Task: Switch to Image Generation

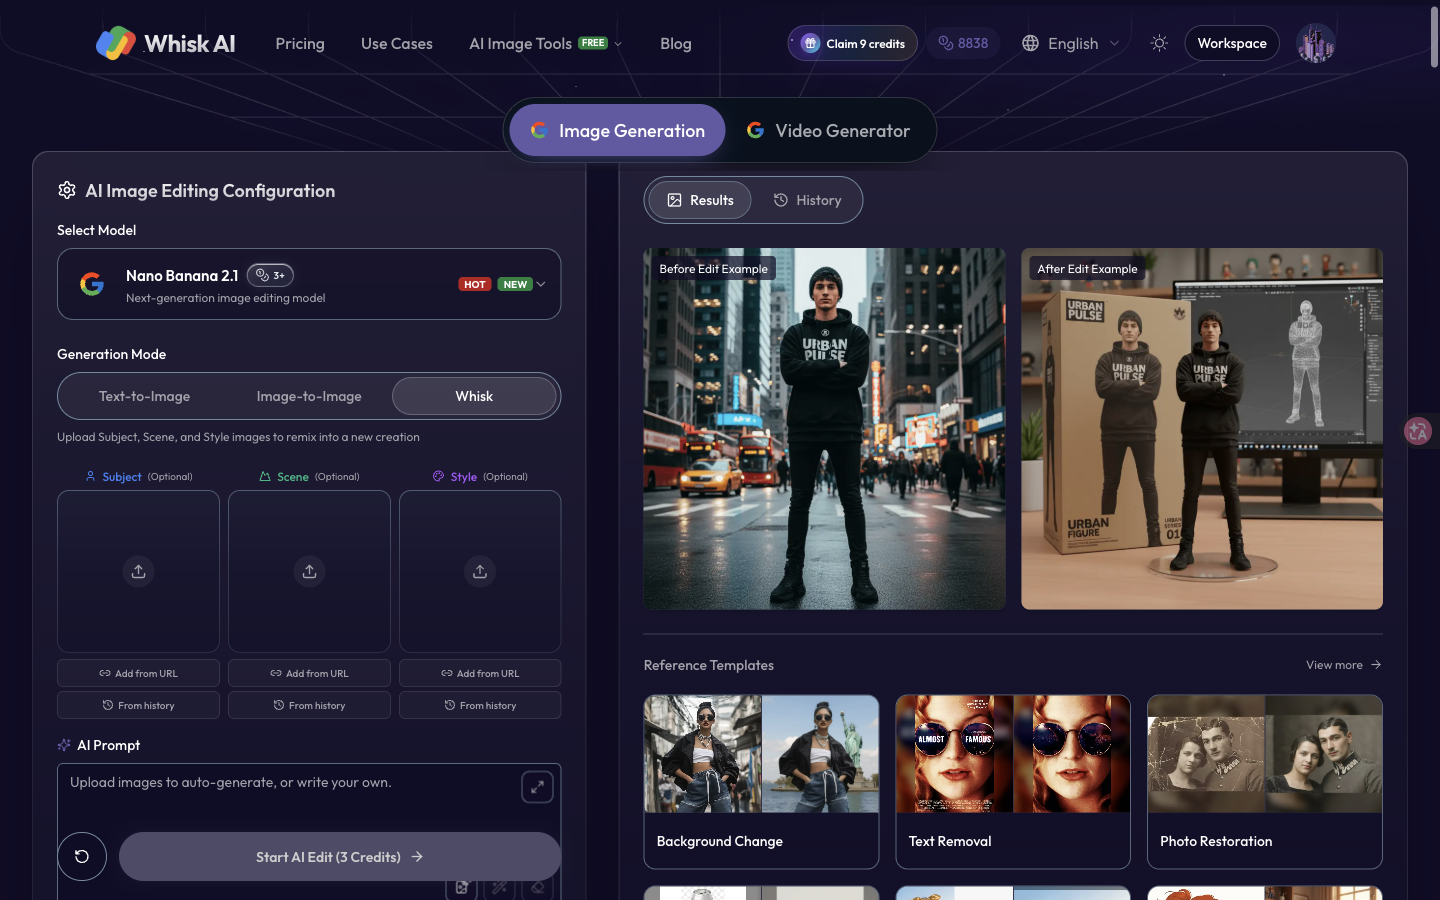Action: click(x=617, y=130)
